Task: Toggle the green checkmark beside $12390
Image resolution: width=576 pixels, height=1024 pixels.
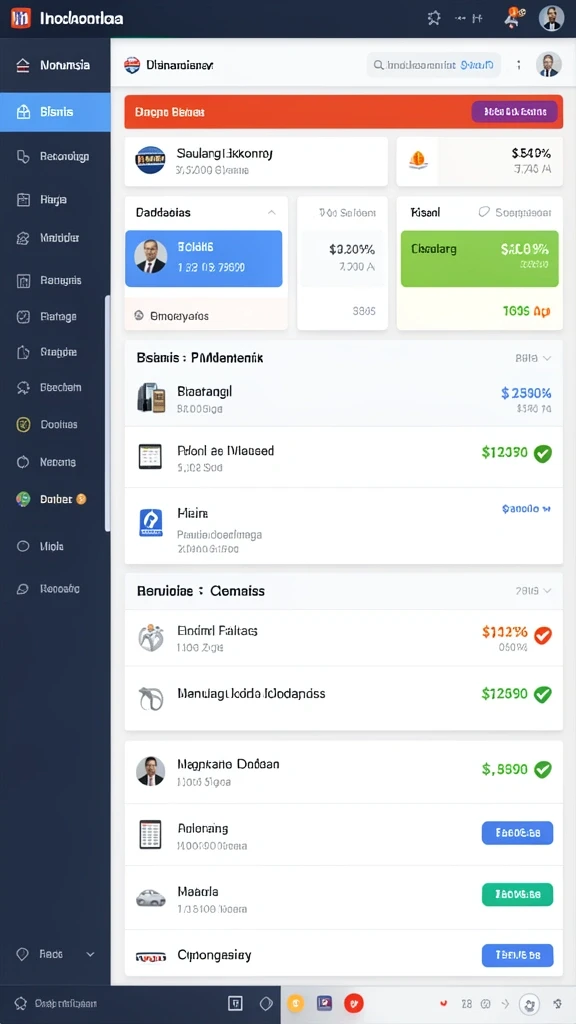Action: click(543, 453)
